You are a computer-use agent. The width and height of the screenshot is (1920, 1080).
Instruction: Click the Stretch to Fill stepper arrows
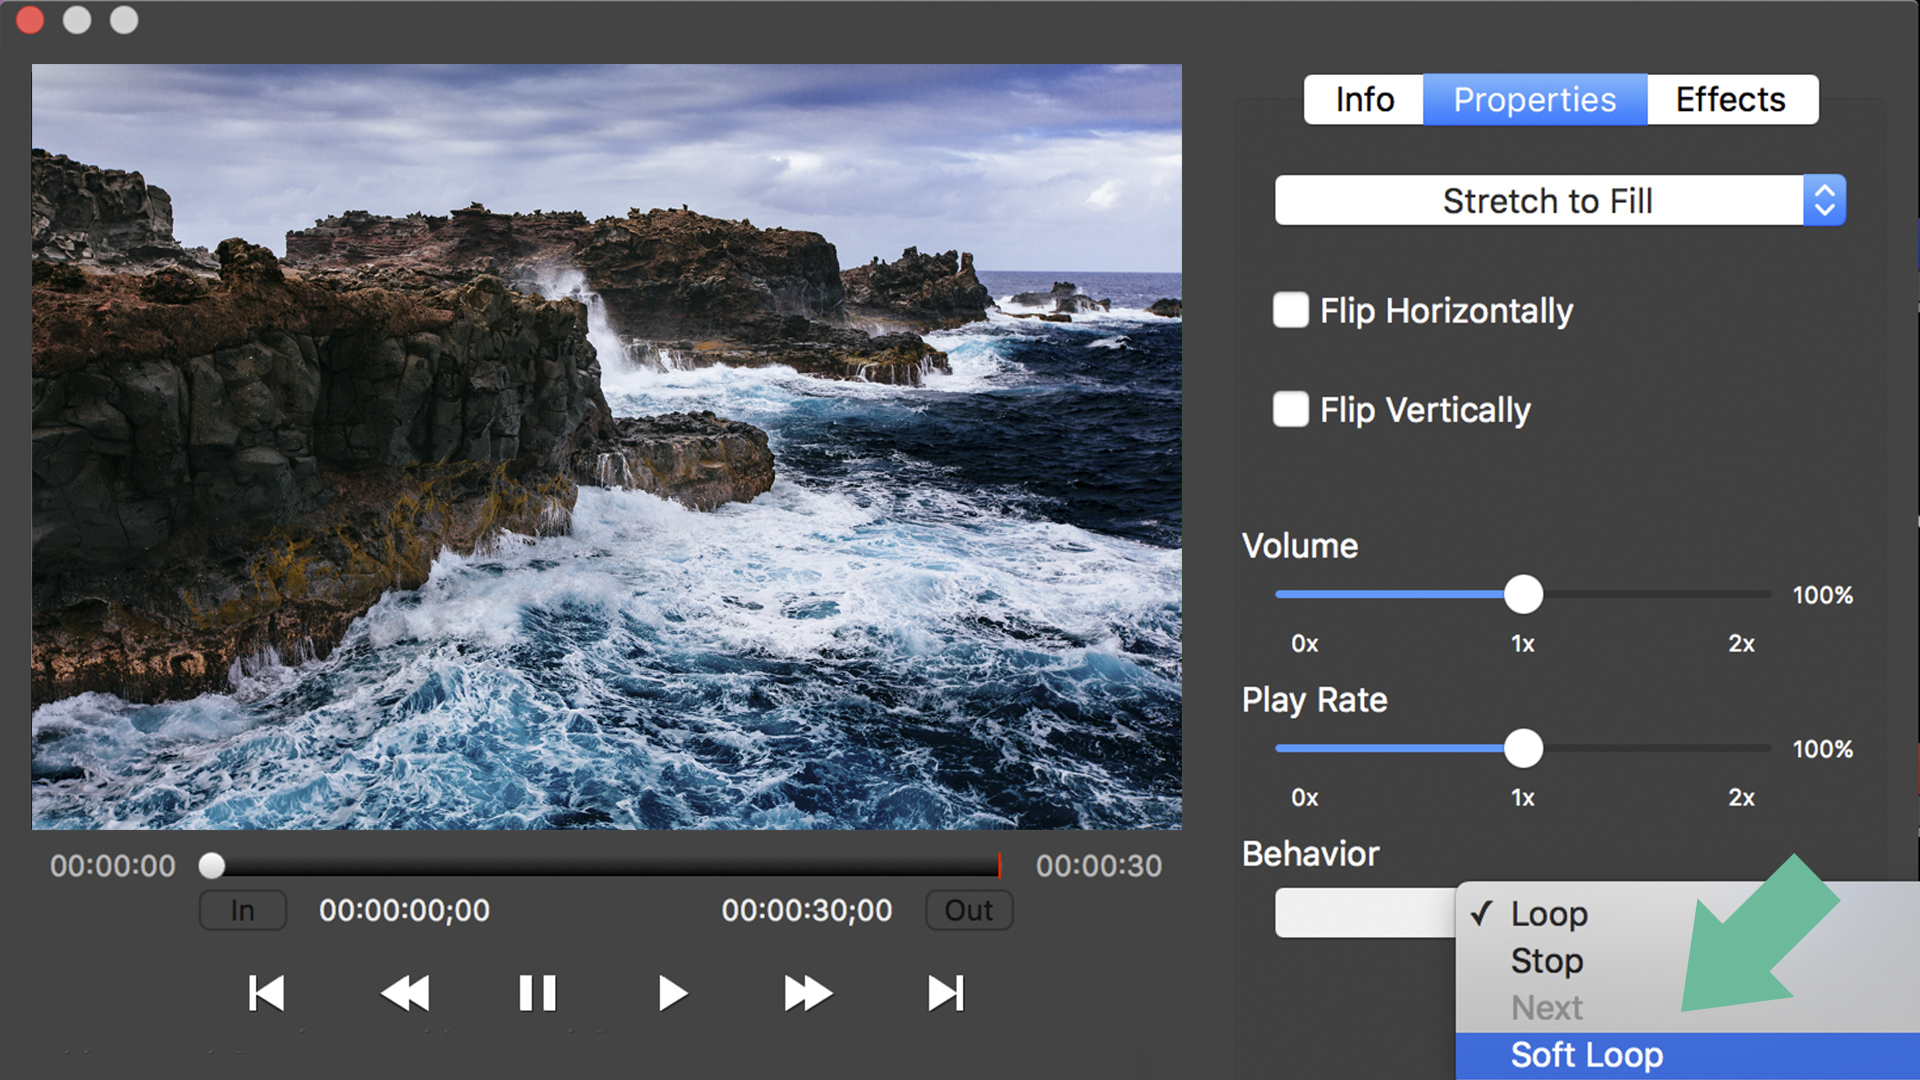1824,200
